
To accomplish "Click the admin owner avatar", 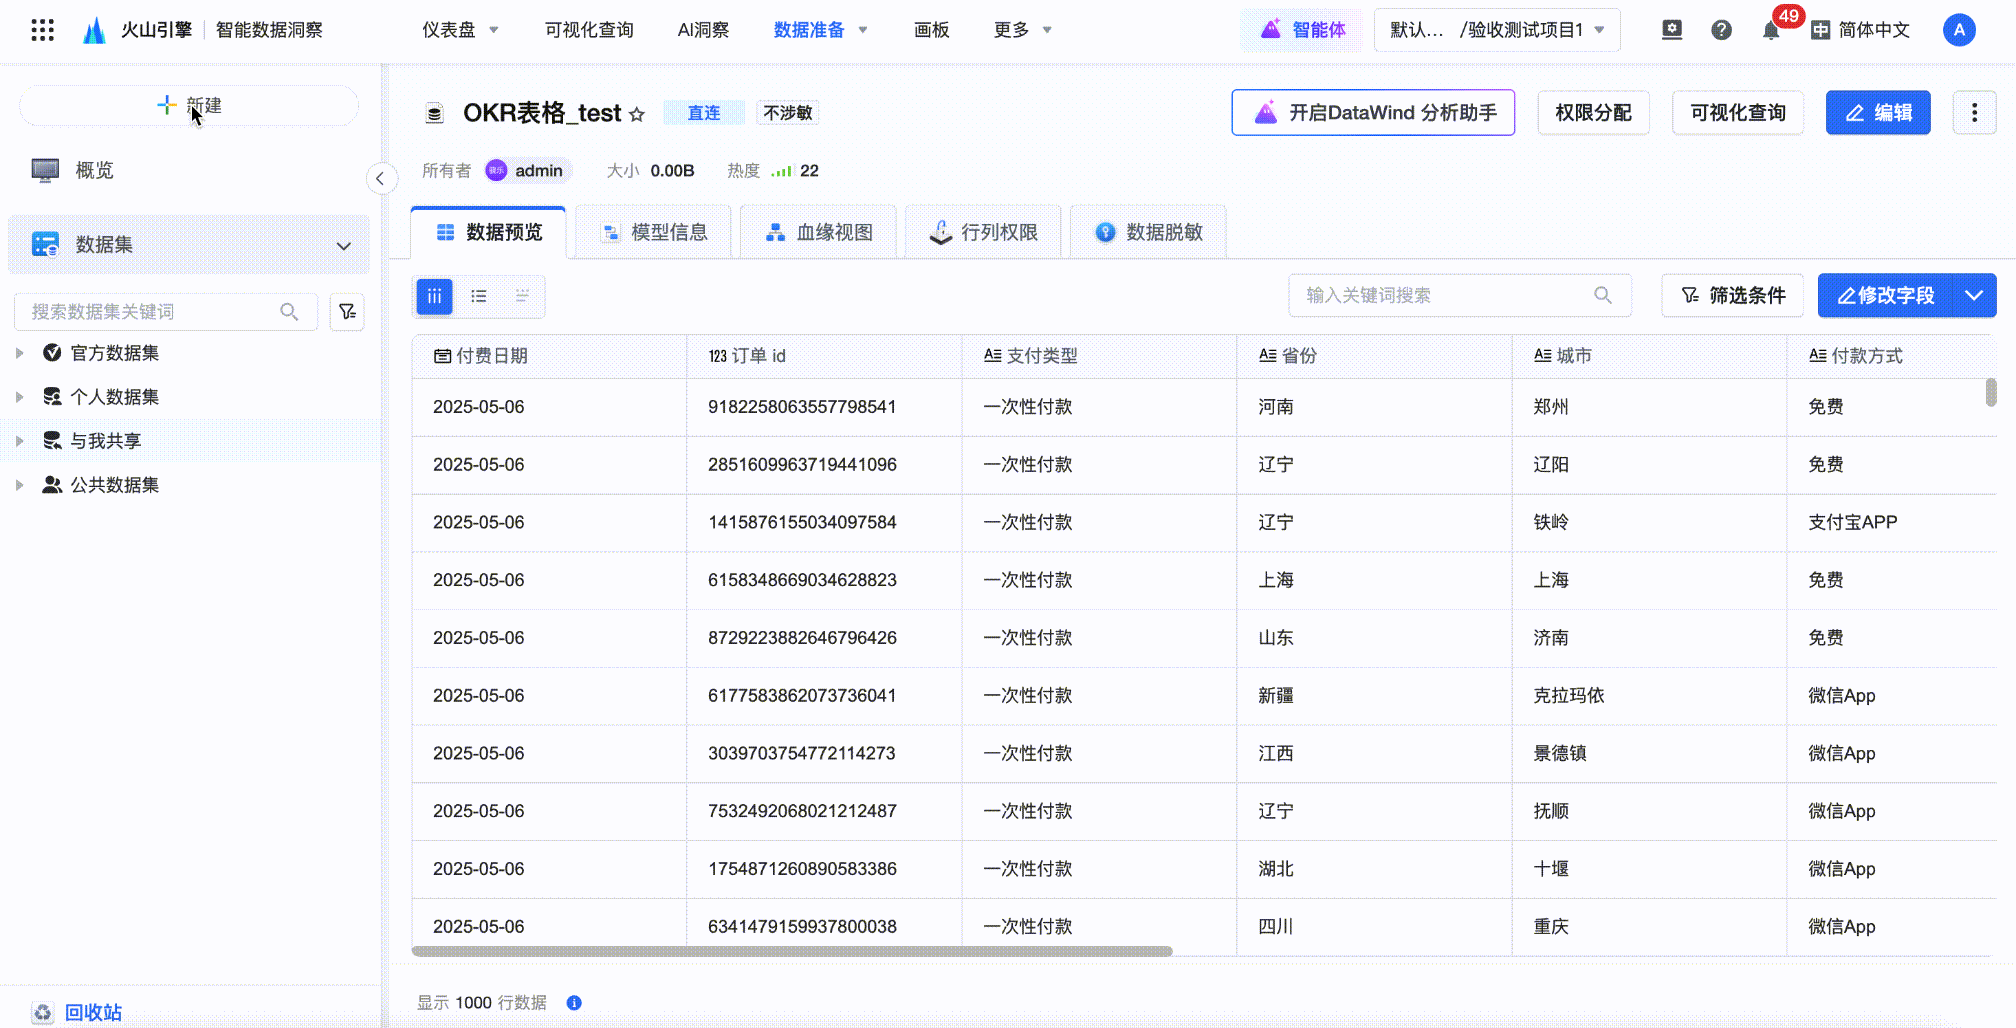I will pos(496,171).
